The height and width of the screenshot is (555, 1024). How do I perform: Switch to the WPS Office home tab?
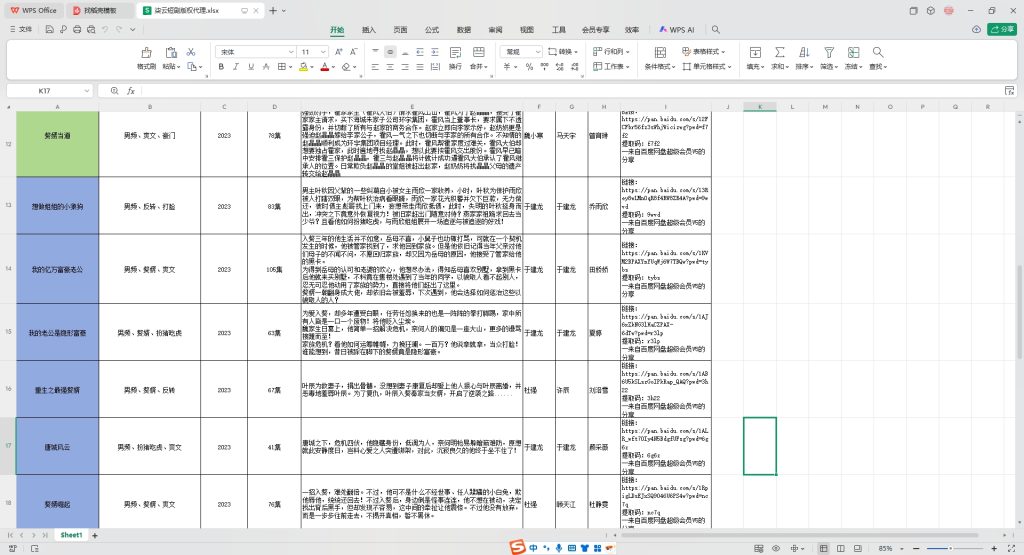[x=33, y=10]
